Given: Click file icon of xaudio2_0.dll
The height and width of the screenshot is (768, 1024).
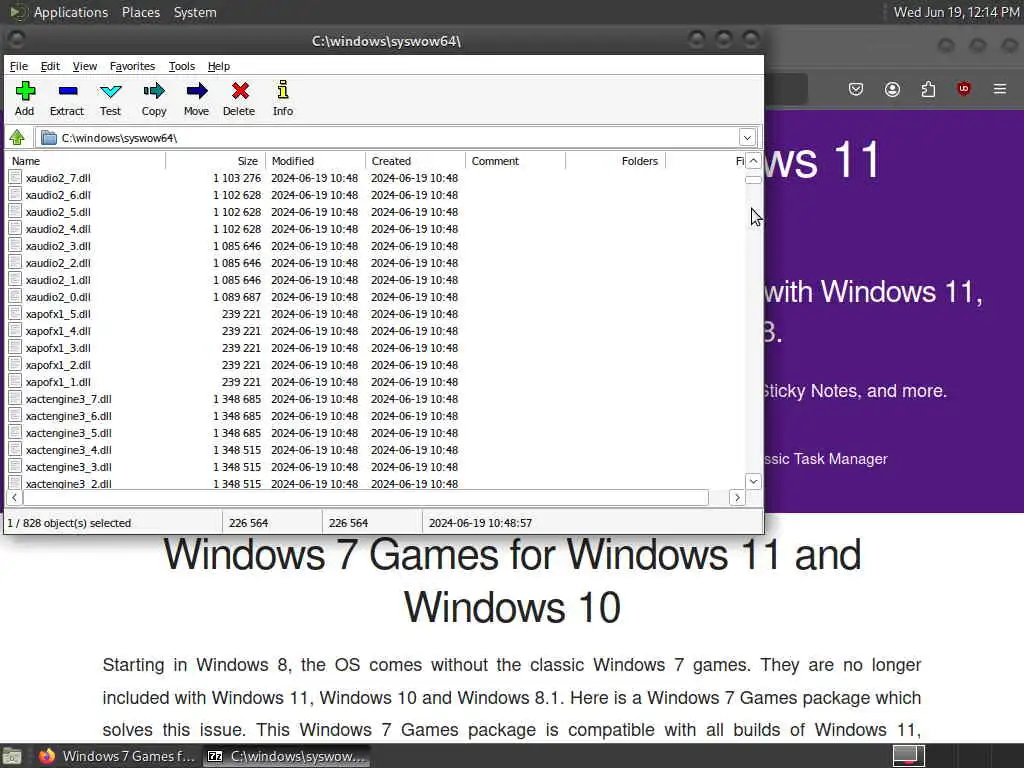Looking at the screenshot, I should [16, 296].
